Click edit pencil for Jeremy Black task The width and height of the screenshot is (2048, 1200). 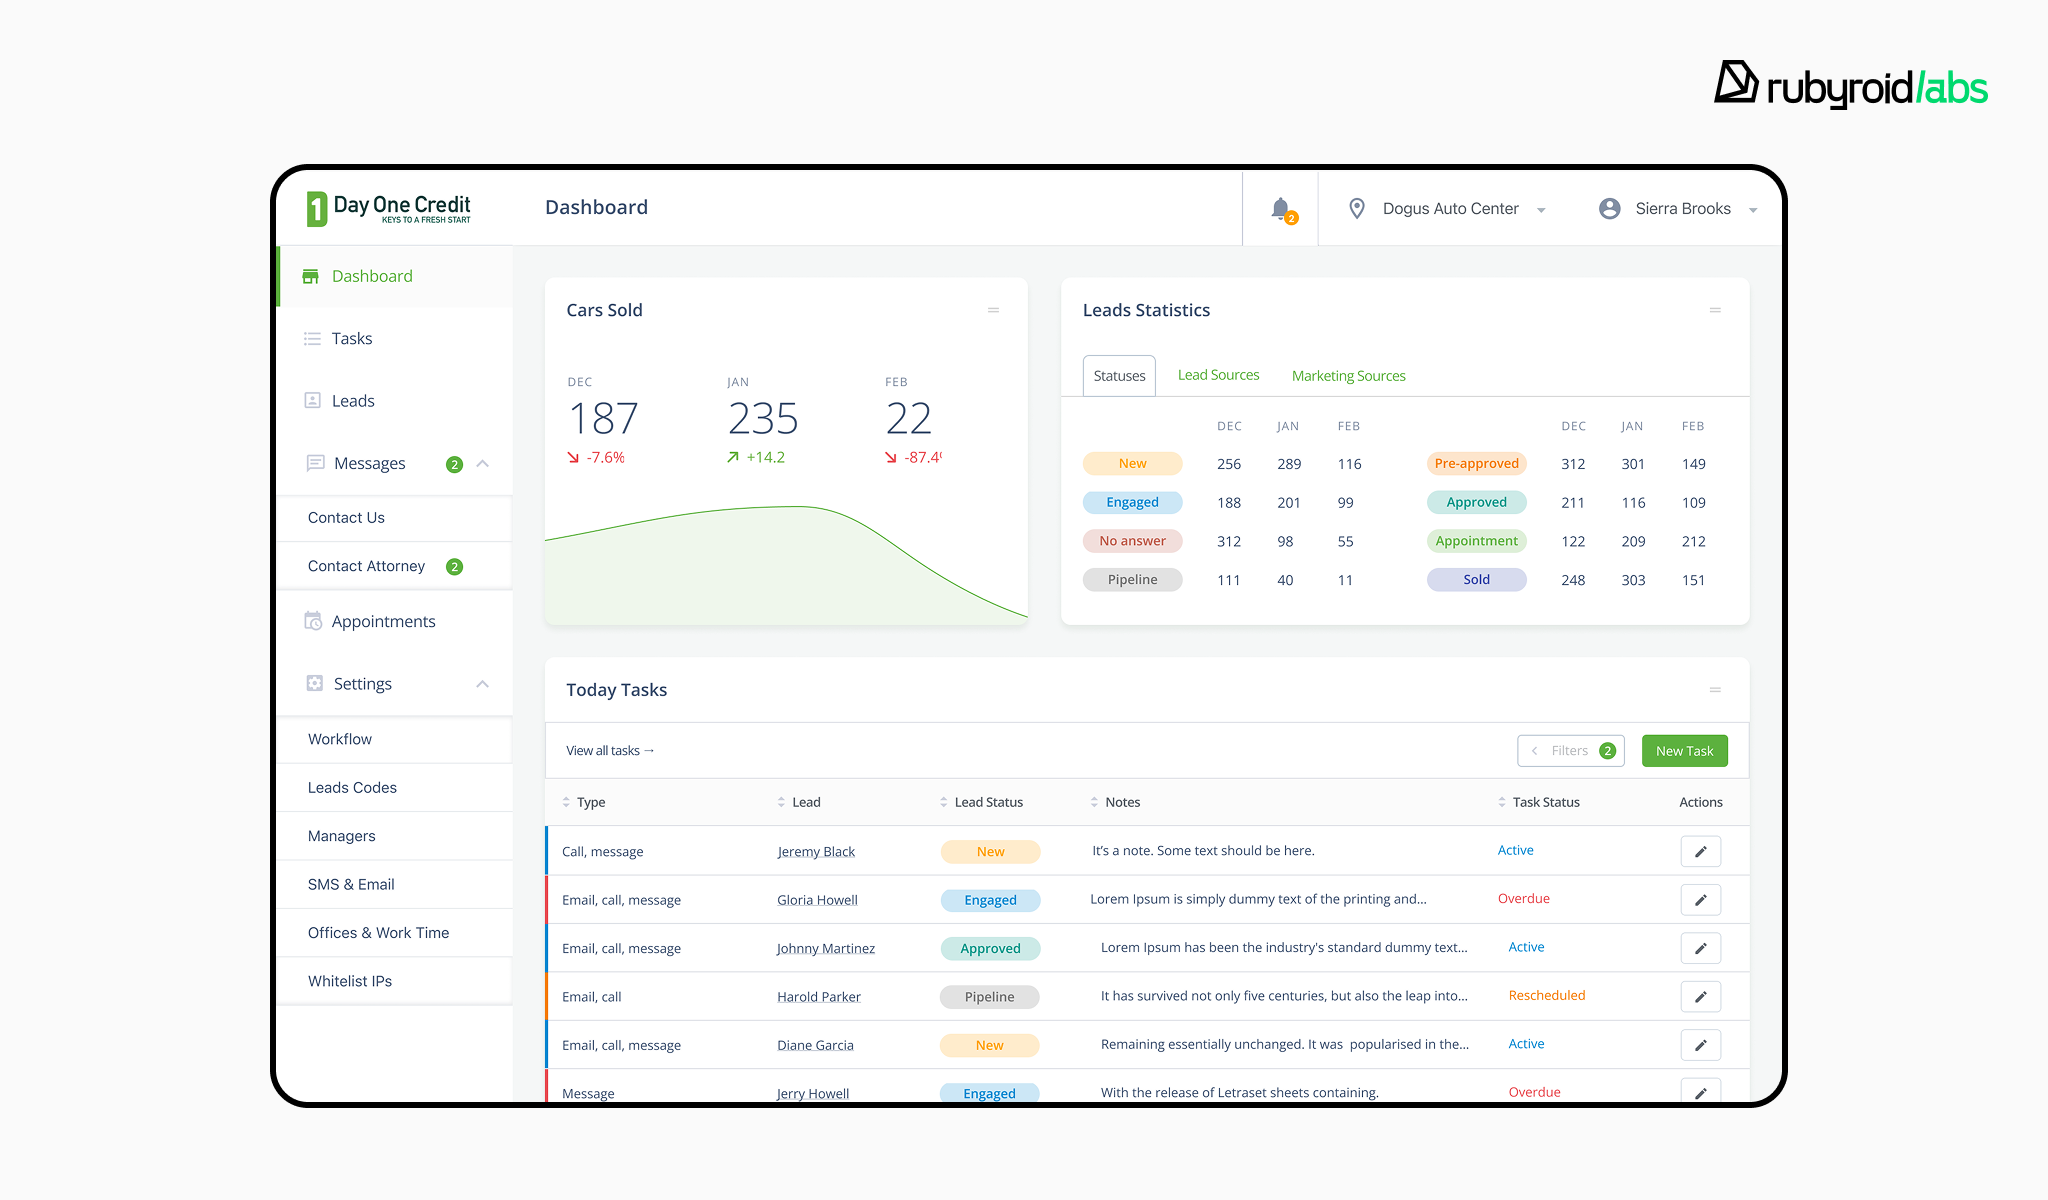pyautogui.click(x=1700, y=852)
